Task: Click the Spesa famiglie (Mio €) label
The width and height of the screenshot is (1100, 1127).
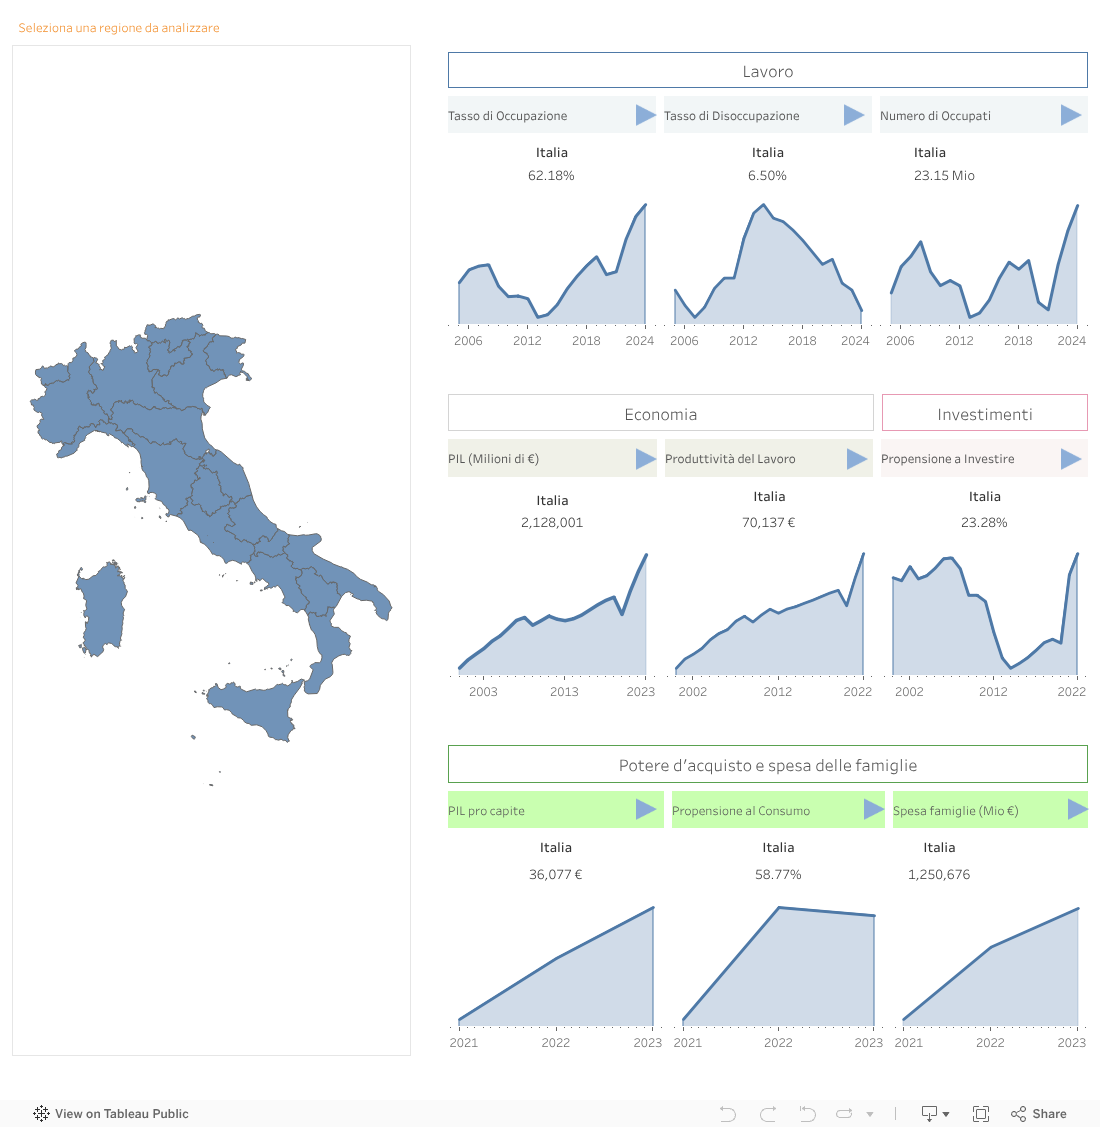Action: pos(955,811)
